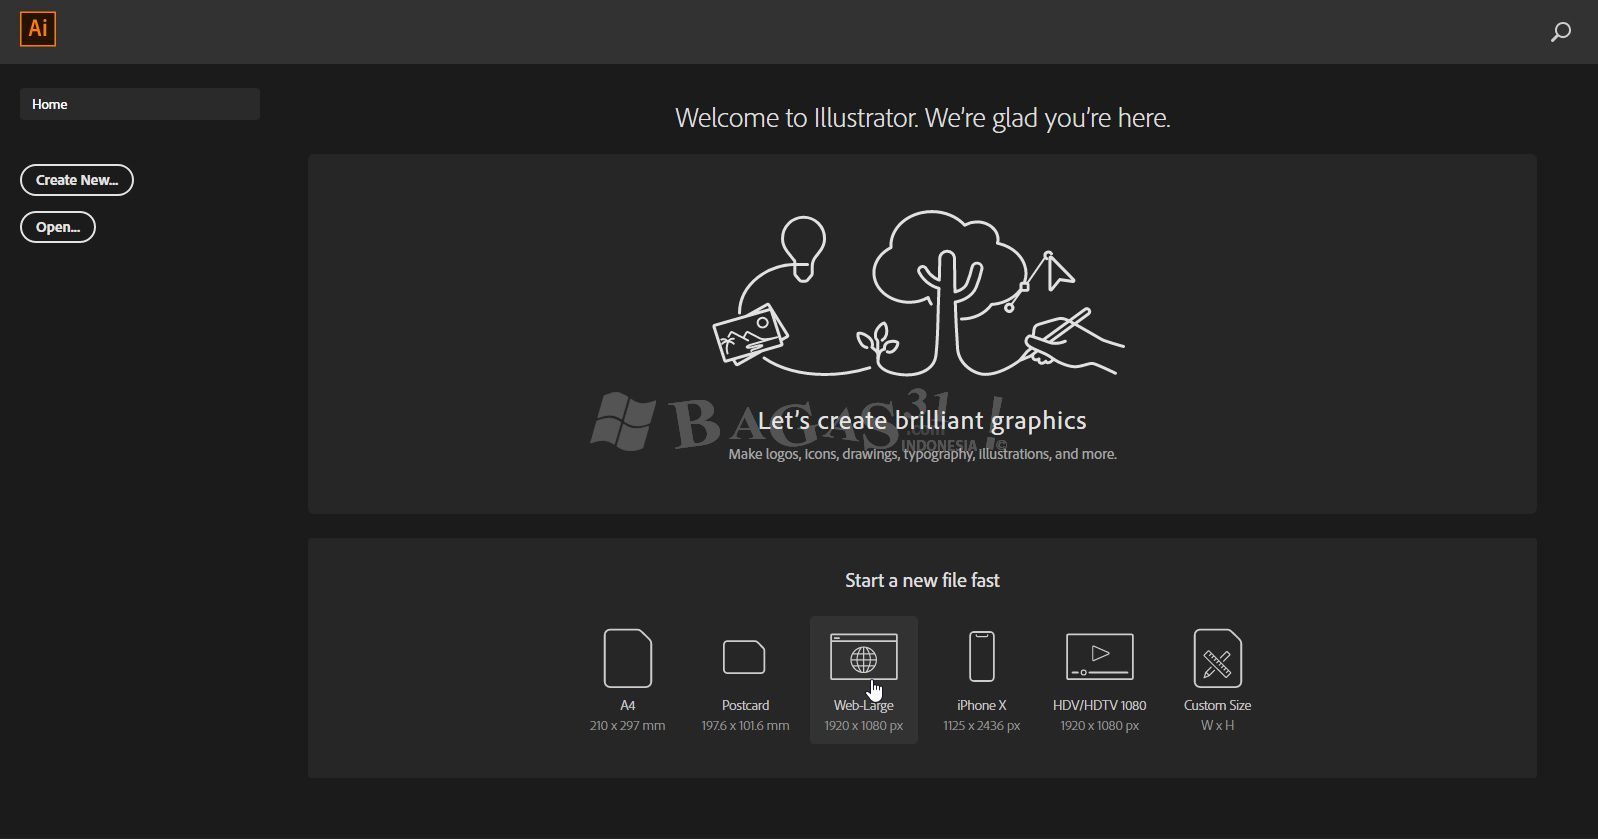The height and width of the screenshot is (839, 1598).
Task: Click the "Start a new file fast" heading
Action: coord(922,581)
